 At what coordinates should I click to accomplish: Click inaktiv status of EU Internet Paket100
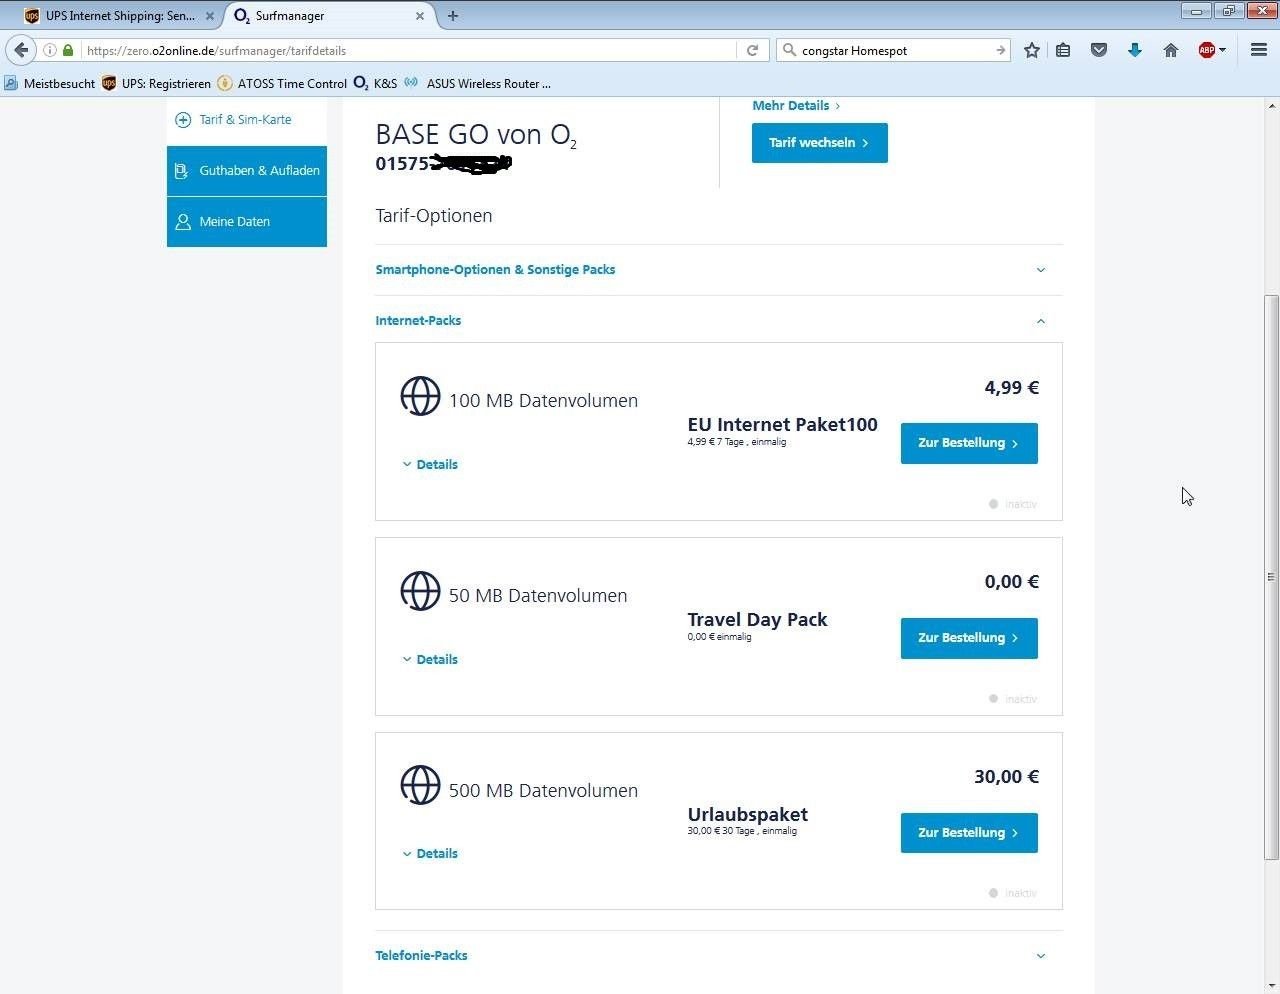[1013, 505]
